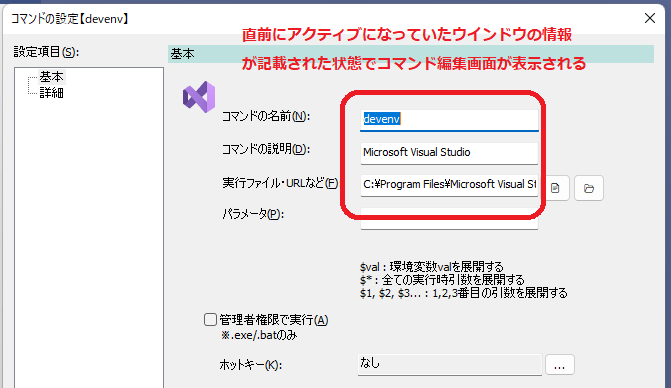Click the コマンドの名前(N) label
The height and width of the screenshot is (388, 671).
pyautogui.click(x=265, y=116)
